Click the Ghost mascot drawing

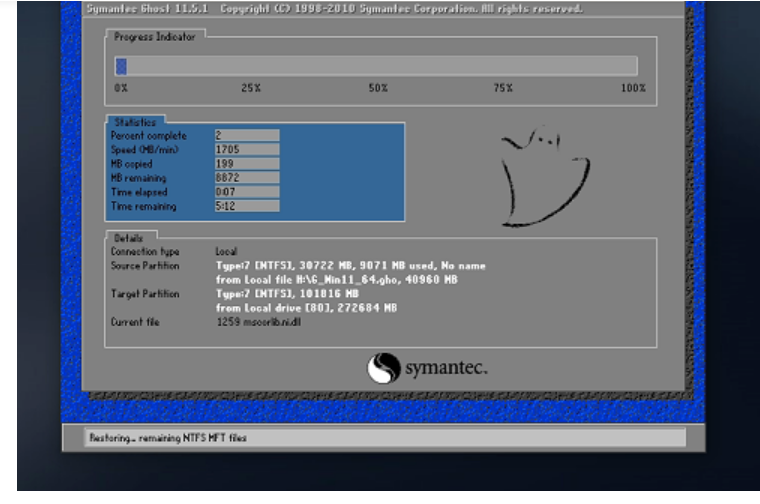pyautogui.click(x=545, y=177)
